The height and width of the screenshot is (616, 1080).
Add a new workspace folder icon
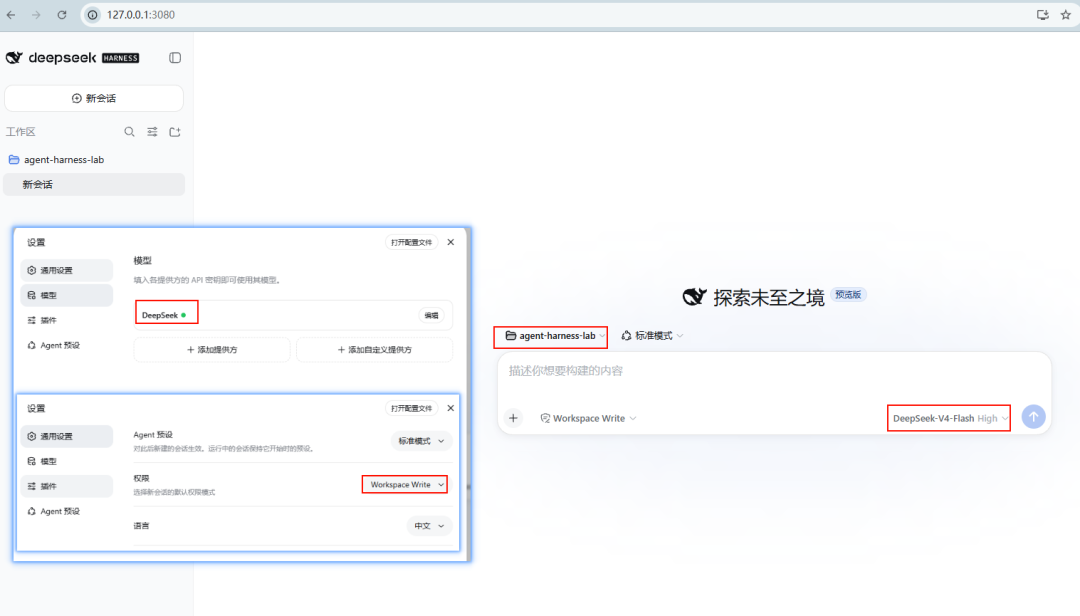(x=175, y=132)
